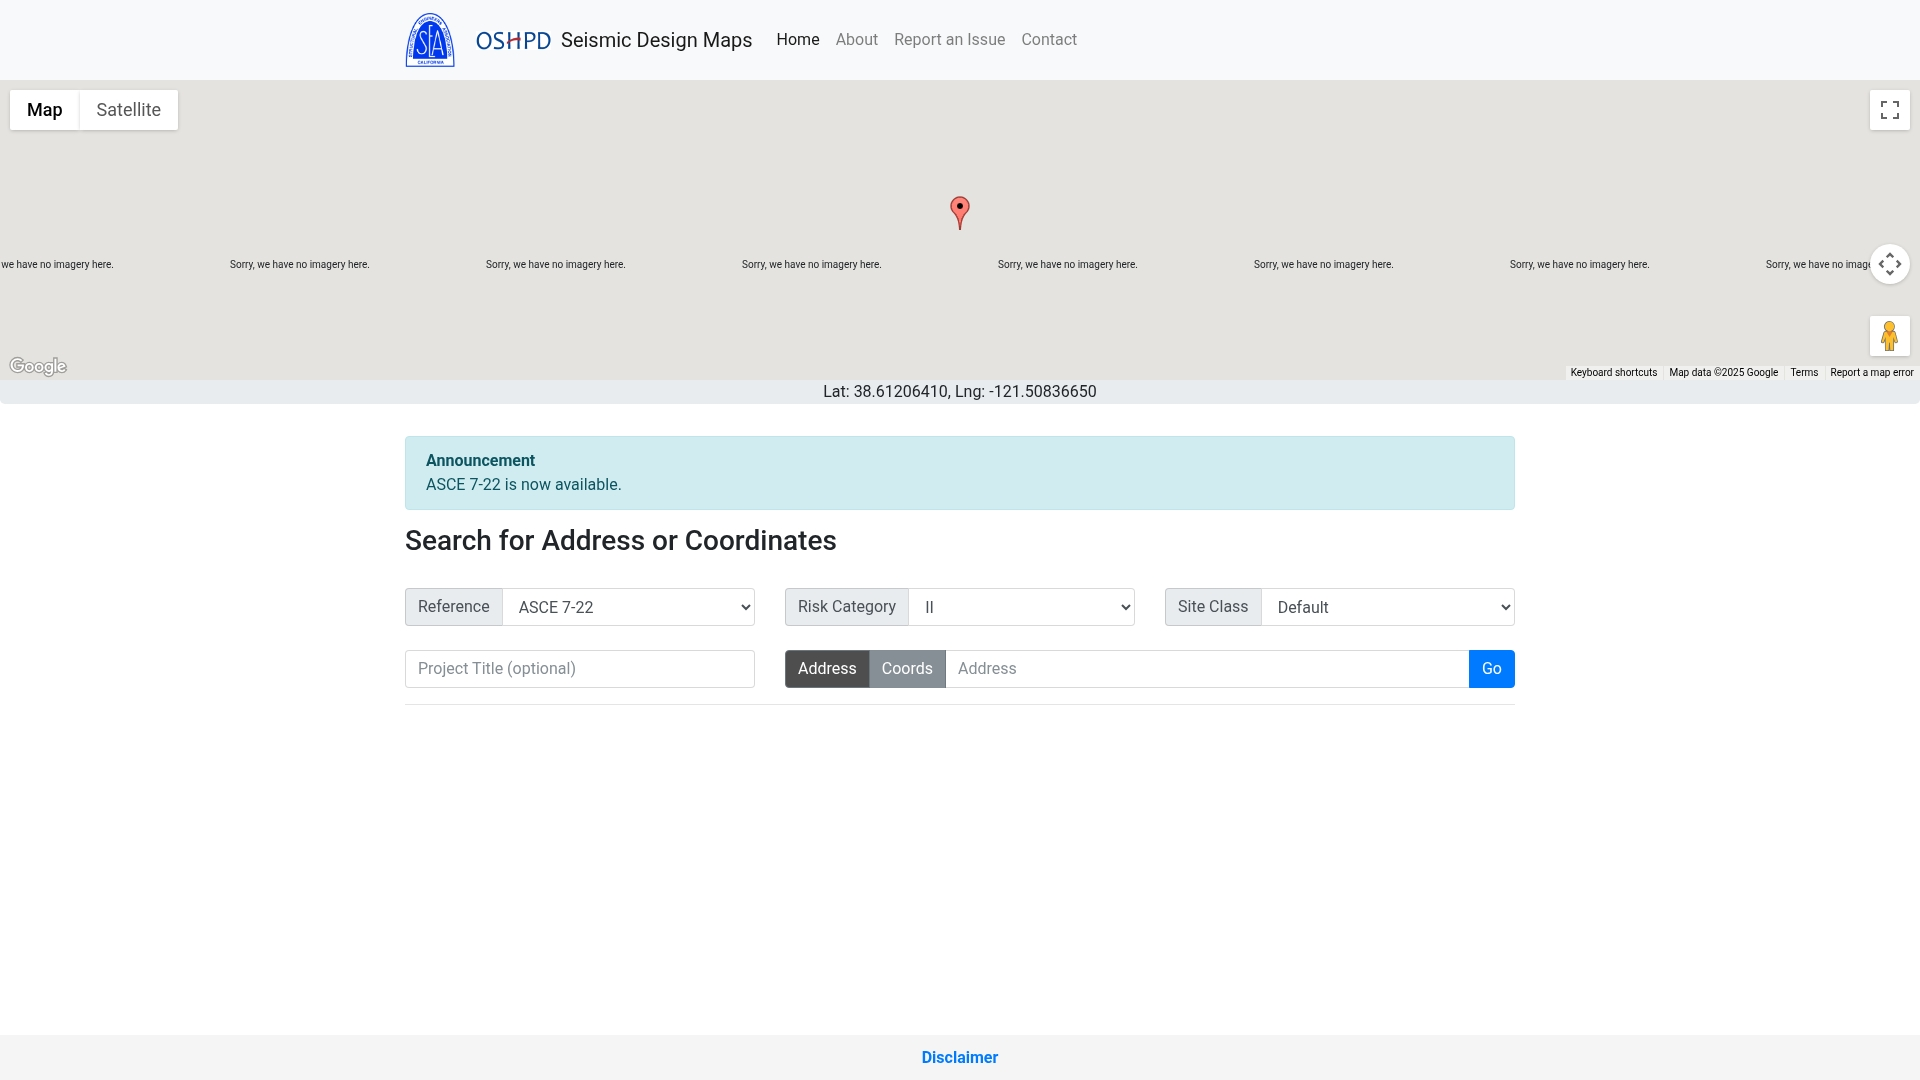The image size is (1920, 1080).
Task: Click the red location marker pin
Action: pyautogui.click(x=960, y=210)
